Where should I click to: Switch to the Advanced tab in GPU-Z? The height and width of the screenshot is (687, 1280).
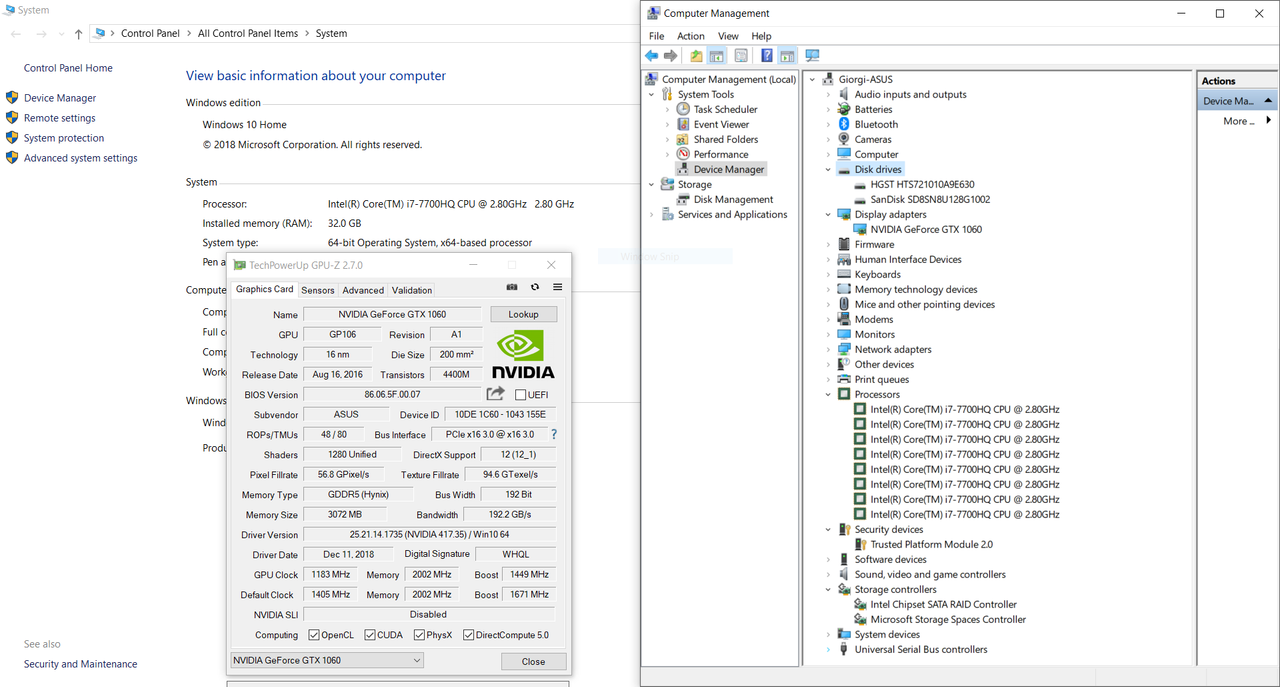(363, 290)
